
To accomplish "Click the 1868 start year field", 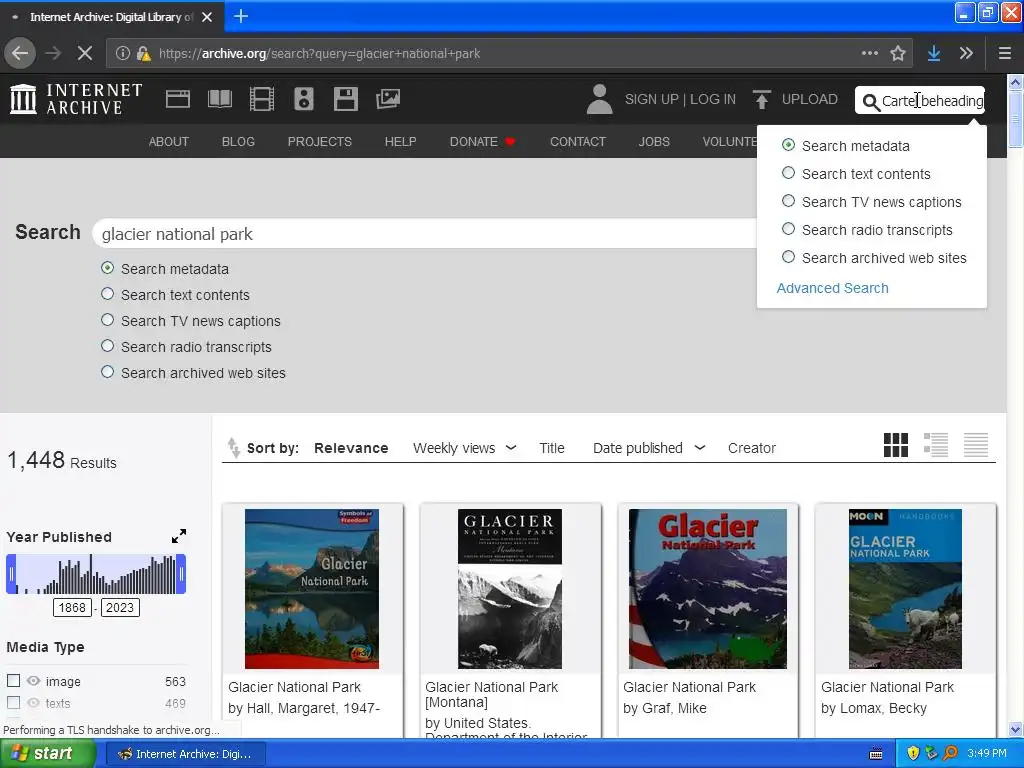I will pos(72,607).
